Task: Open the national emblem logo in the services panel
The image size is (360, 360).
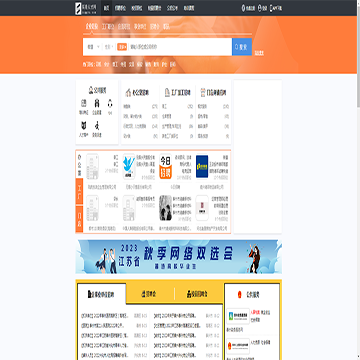Action: 238,346
